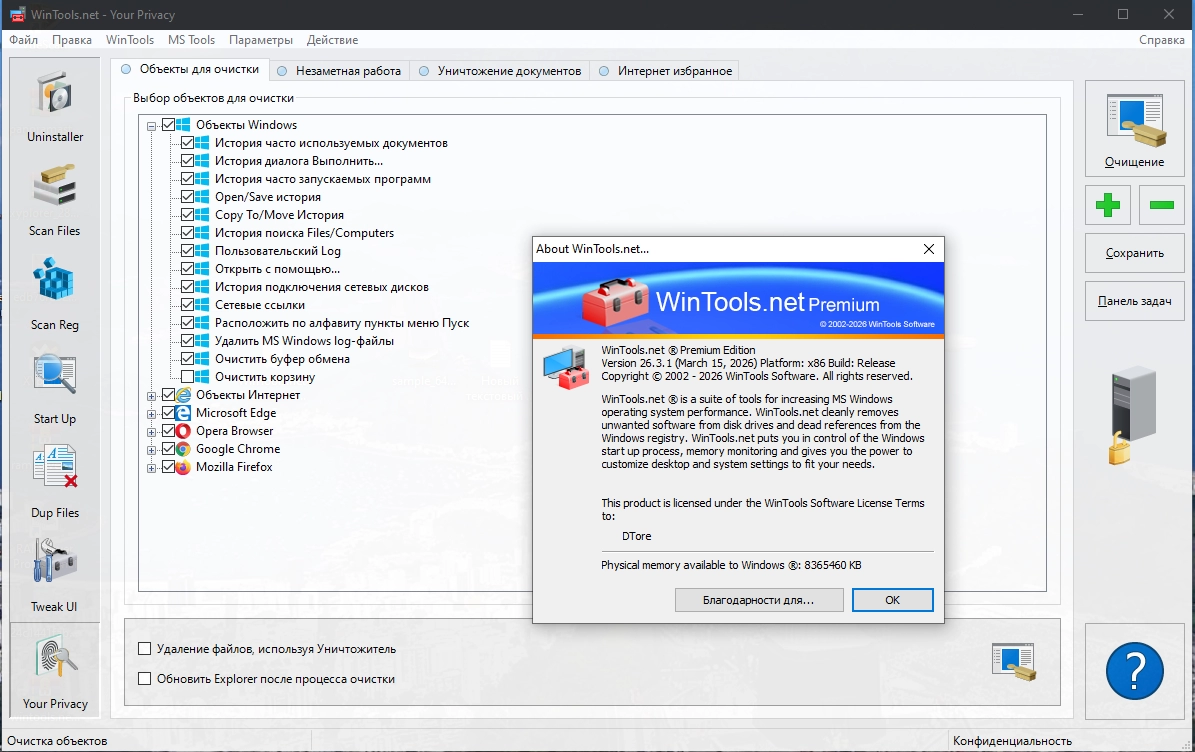The width and height of the screenshot is (1195, 752).
Task: Click the server with padlock icon
Action: [x=1131, y=414]
